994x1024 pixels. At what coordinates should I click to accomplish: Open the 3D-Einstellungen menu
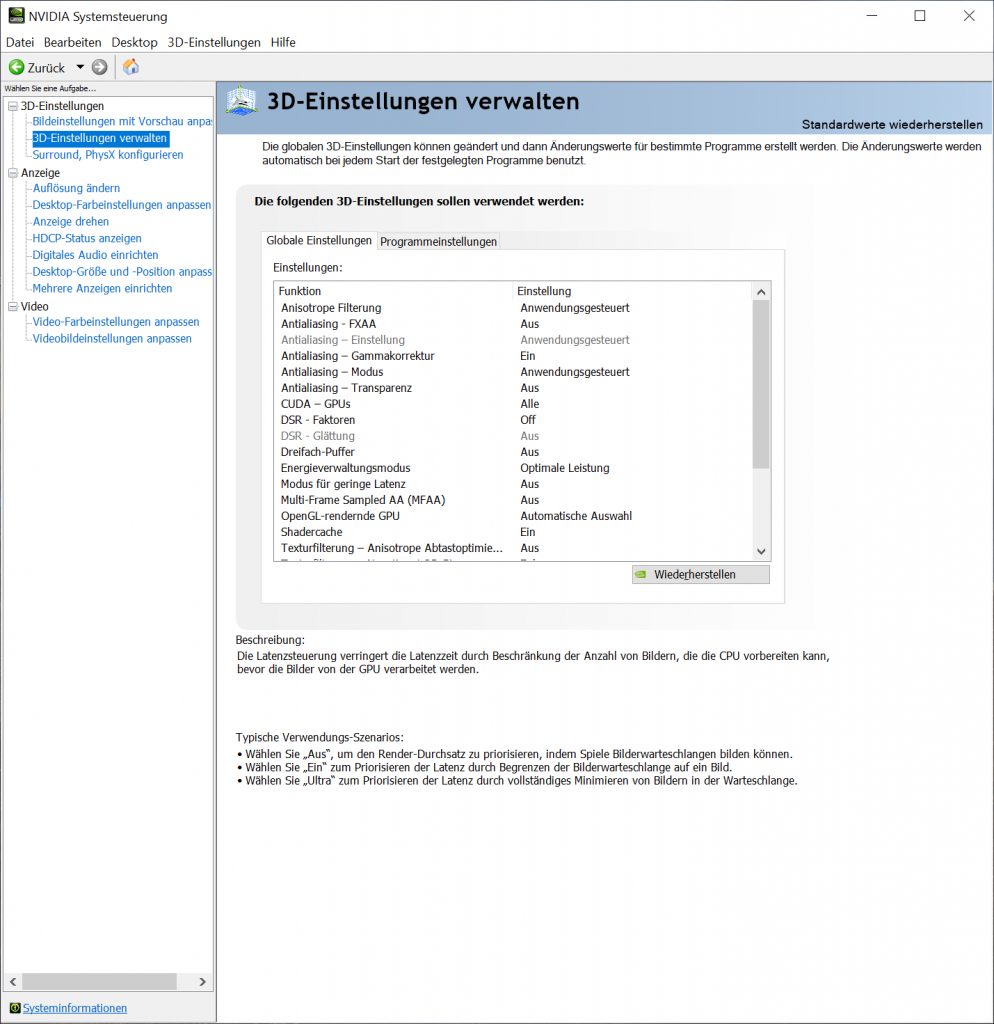pos(214,42)
